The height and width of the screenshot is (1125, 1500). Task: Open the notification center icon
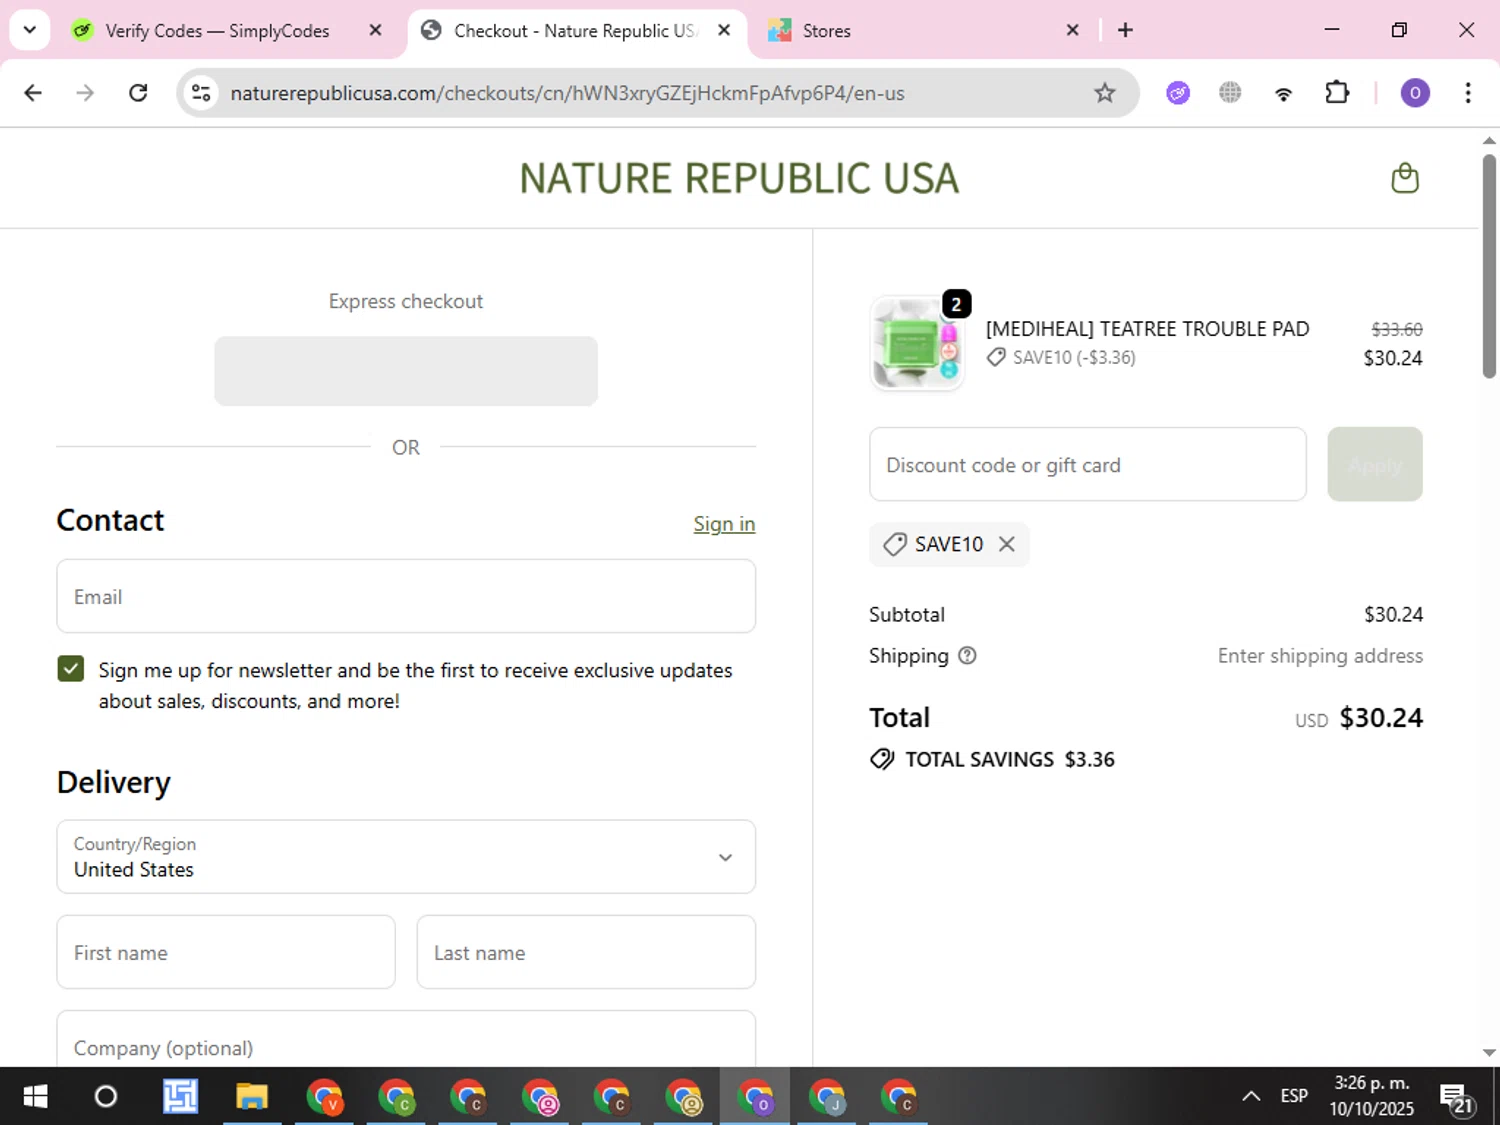point(1456,1098)
